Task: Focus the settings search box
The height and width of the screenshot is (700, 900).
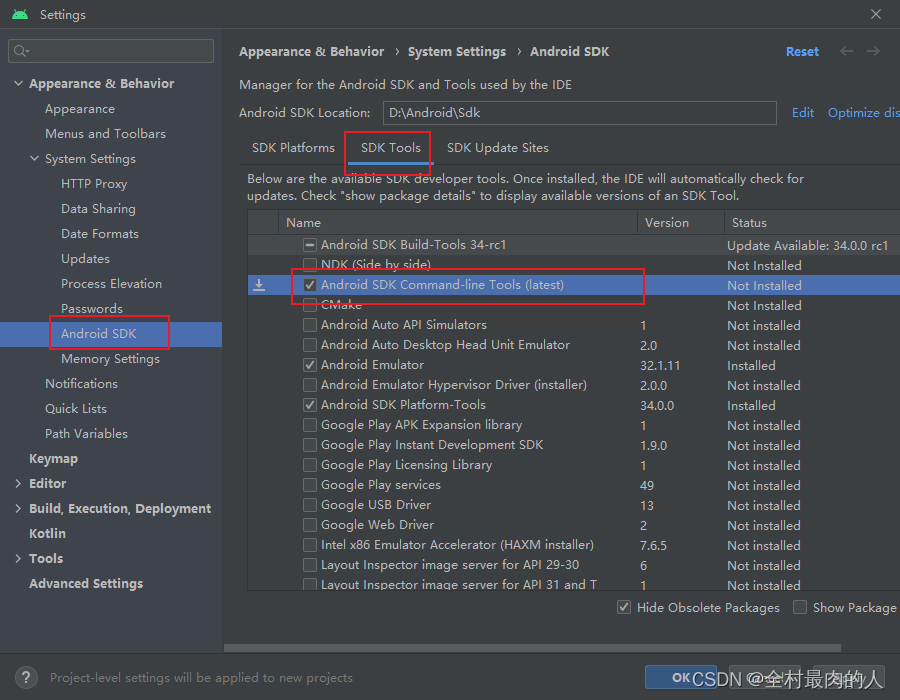Action: pyautogui.click(x=111, y=51)
